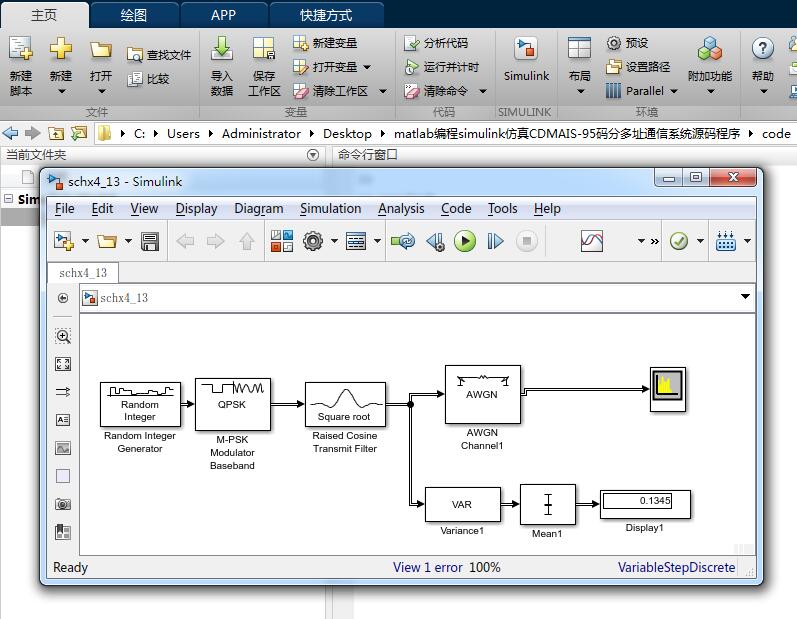Viewport: 797px width, 619px height.
Task: Select the Spectrum scope block
Action: tap(668, 388)
